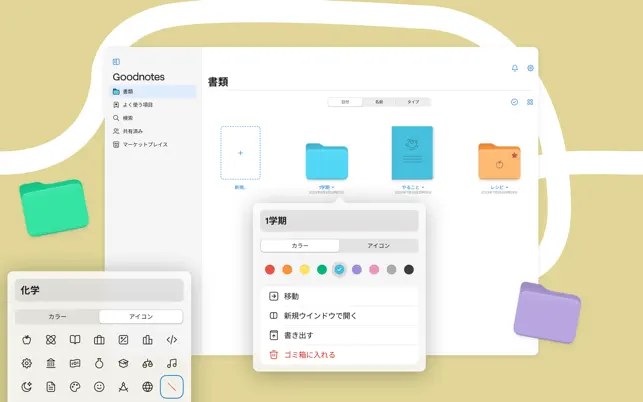Viewport: 643px width, 402px height.
Task: Sort documents by 日付
Action: pyautogui.click(x=345, y=102)
